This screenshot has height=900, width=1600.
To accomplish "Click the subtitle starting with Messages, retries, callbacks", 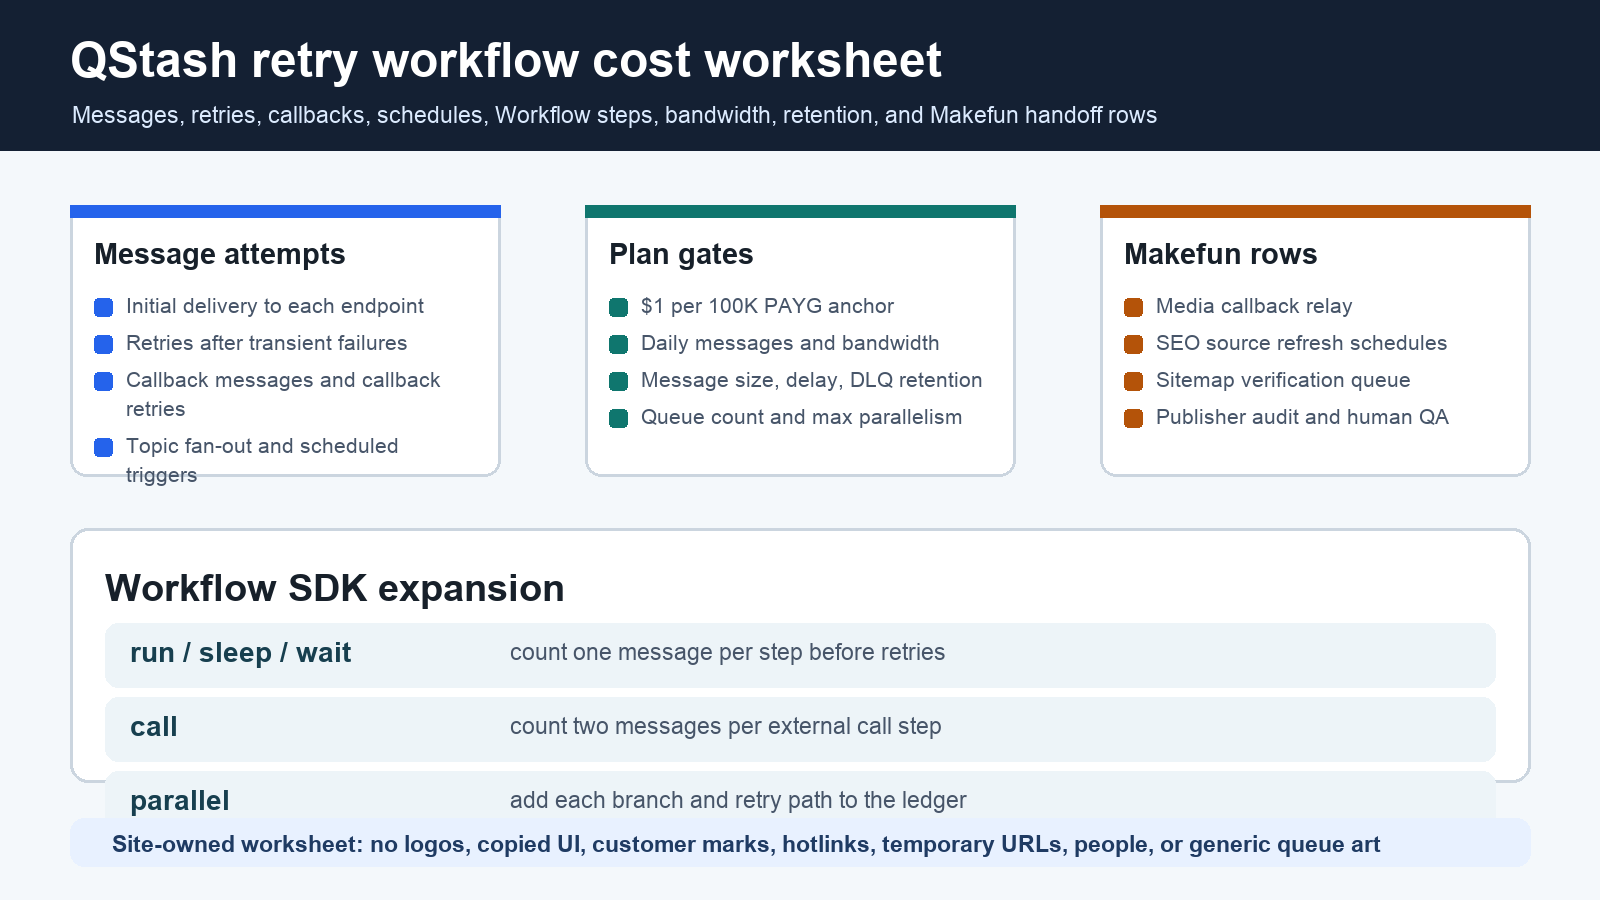I will (614, 115).
